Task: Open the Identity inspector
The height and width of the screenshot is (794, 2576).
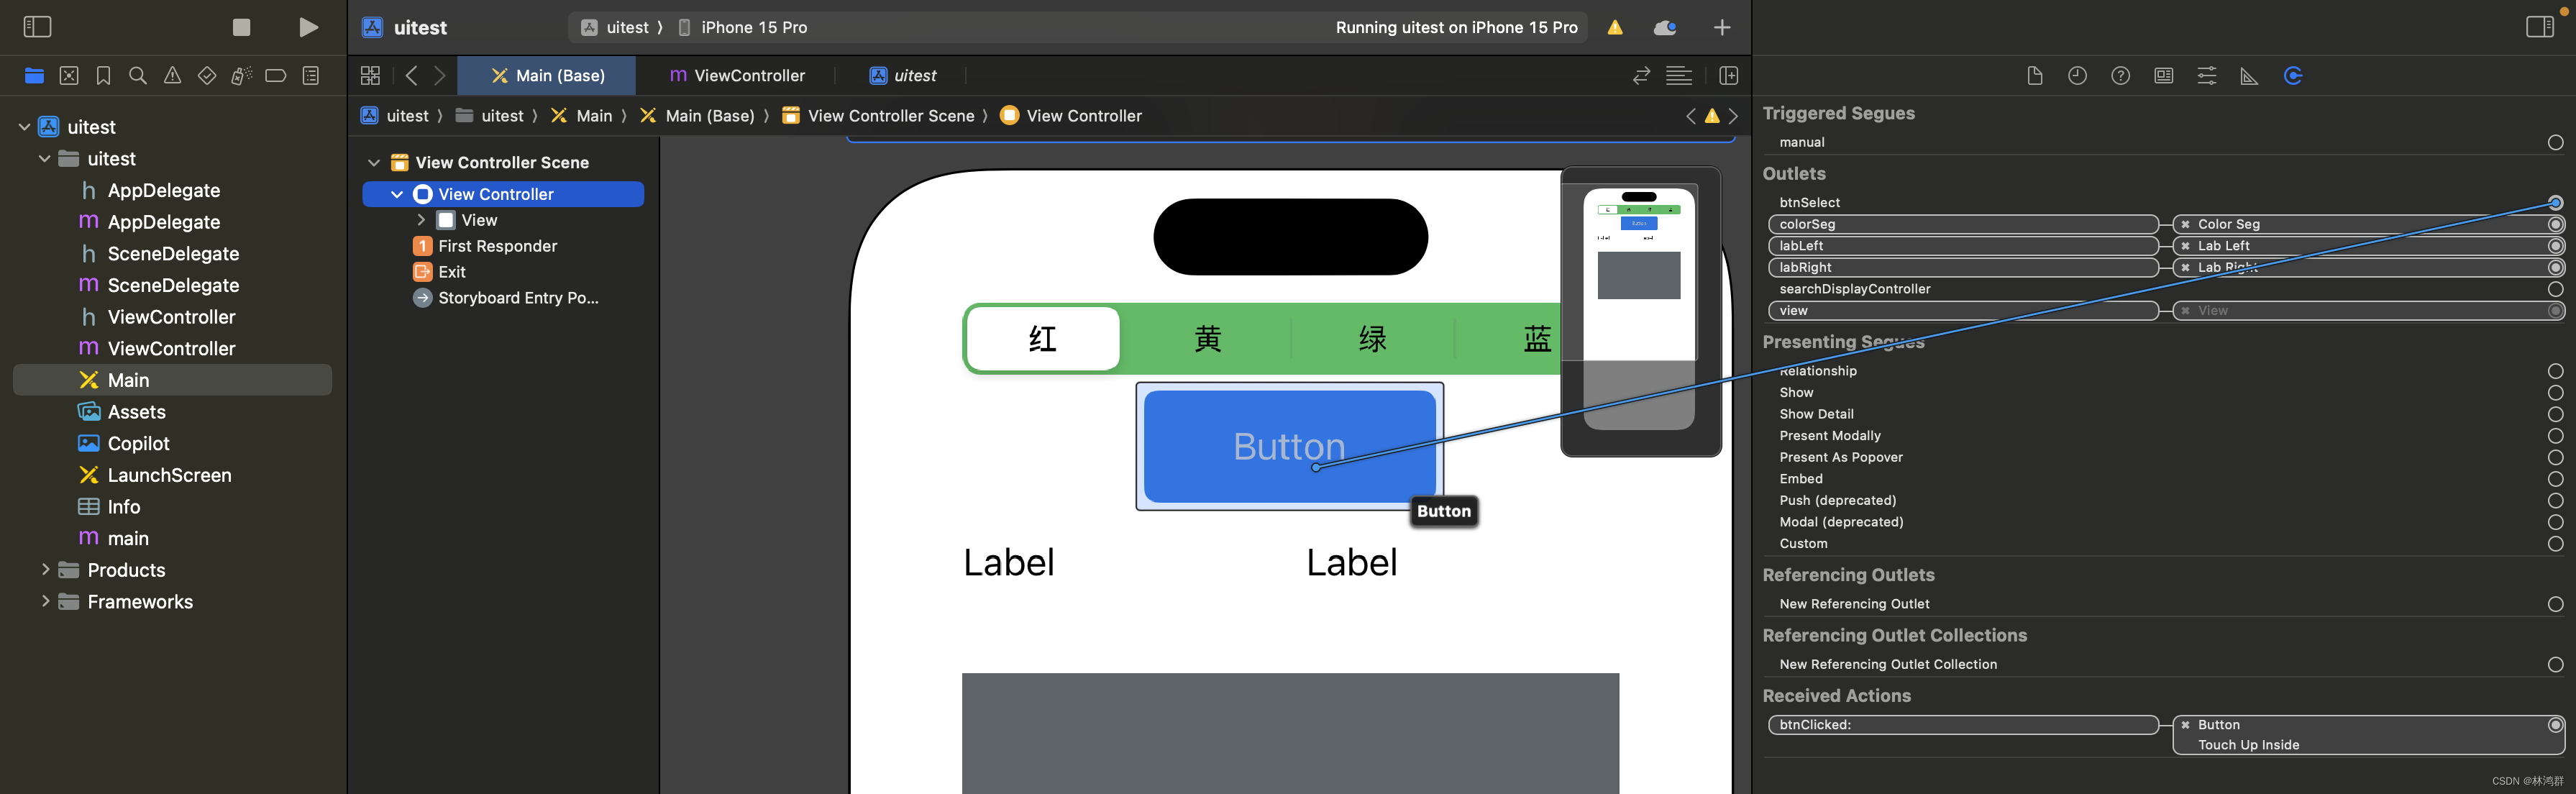Action: [x=2163, y=76]
